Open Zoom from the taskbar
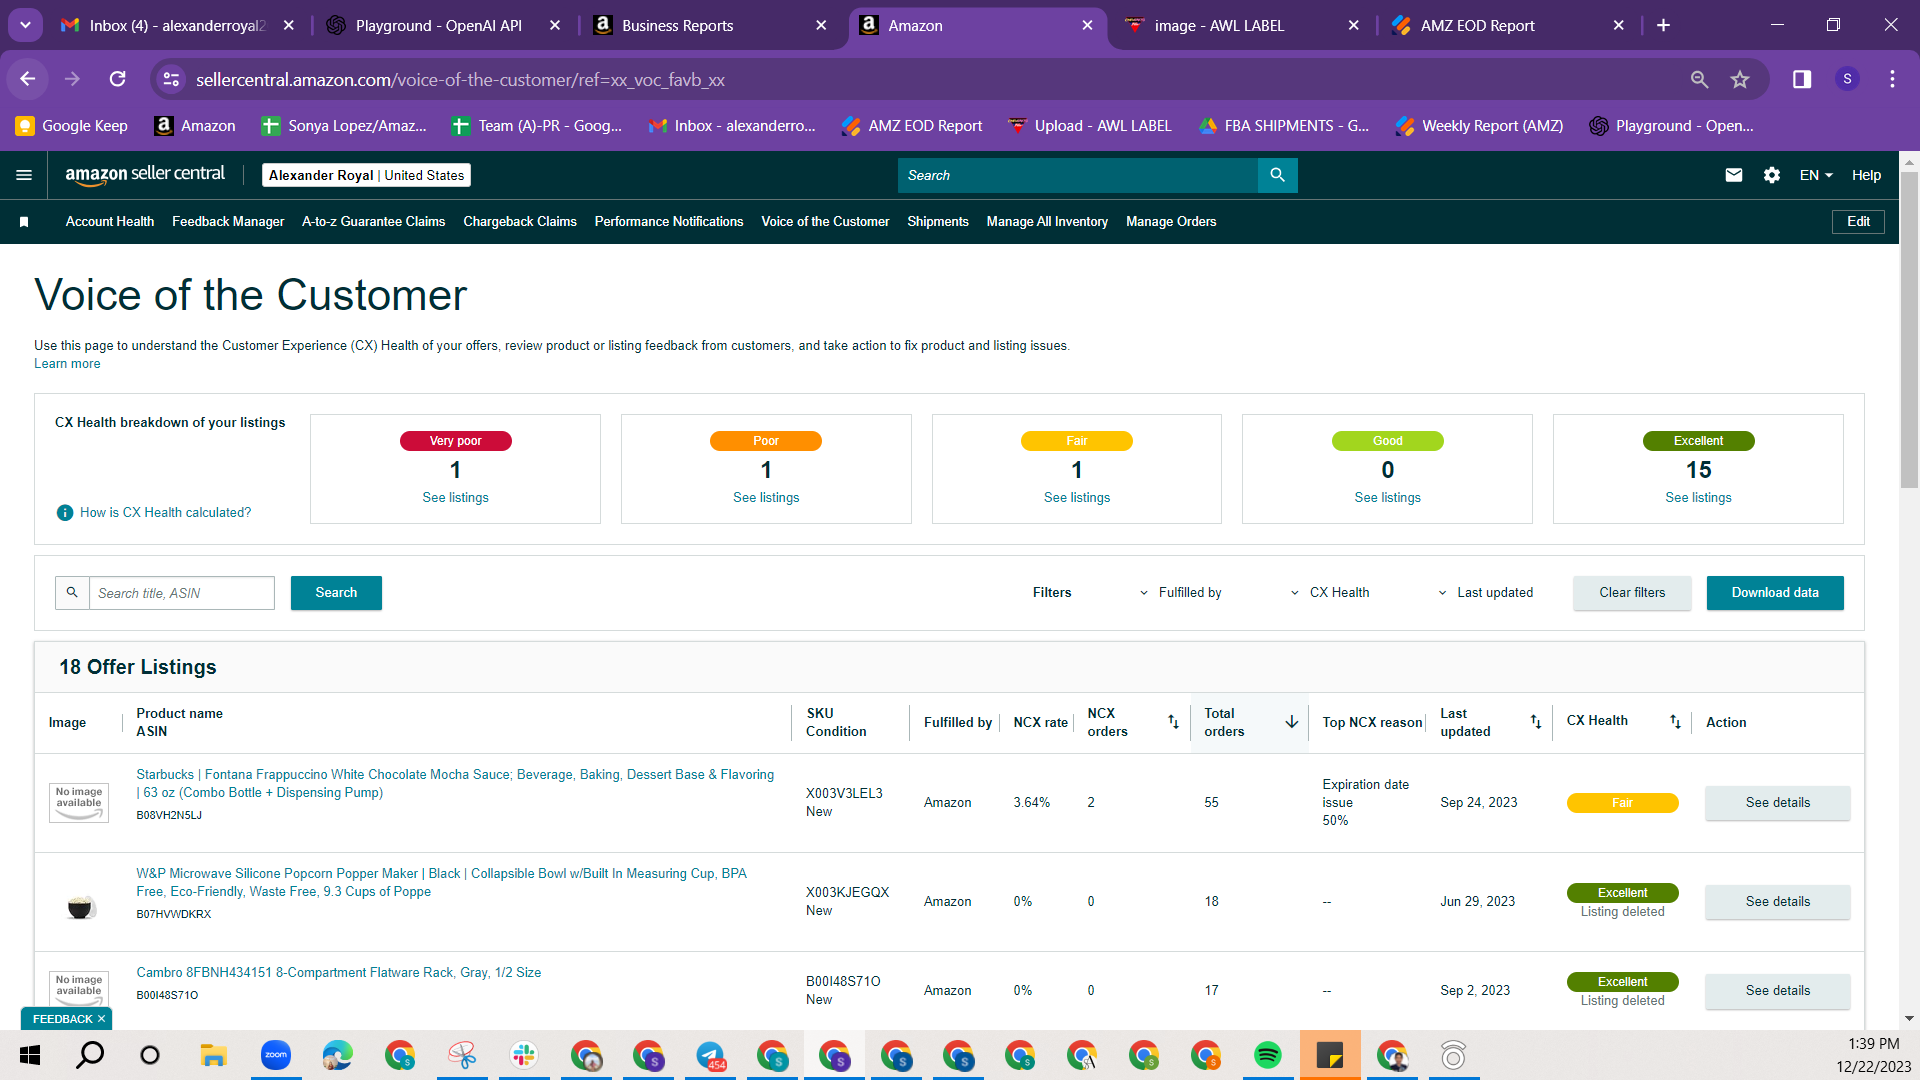The width and height of the screenshot is (1920, 1080). pos(275,1055)
